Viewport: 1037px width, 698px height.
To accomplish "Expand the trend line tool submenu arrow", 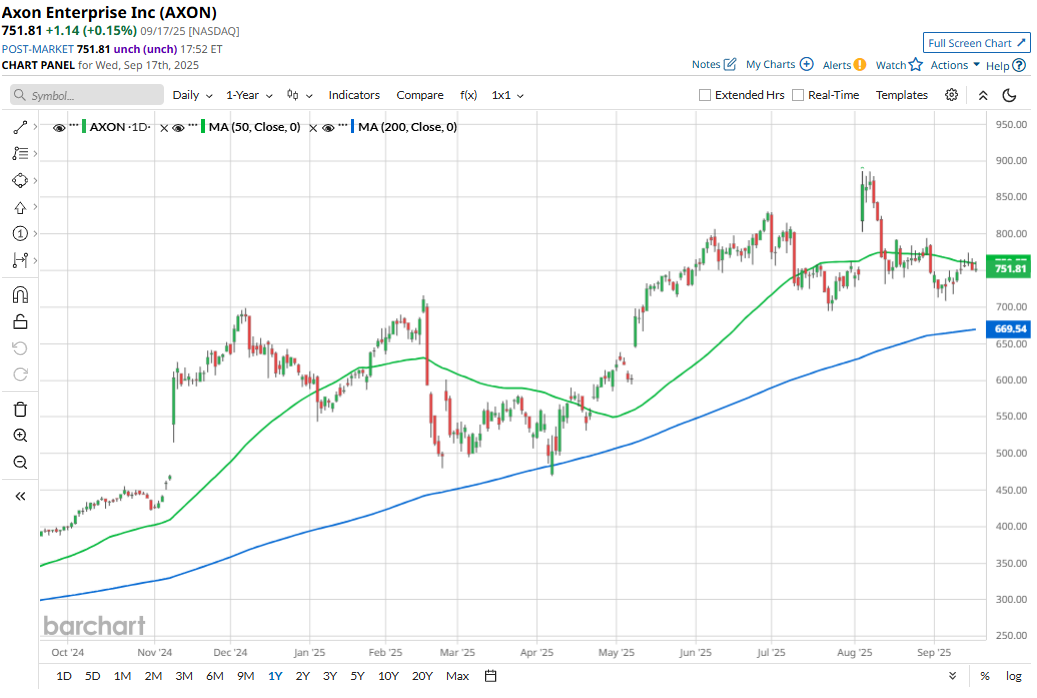I will pos(35,127).
